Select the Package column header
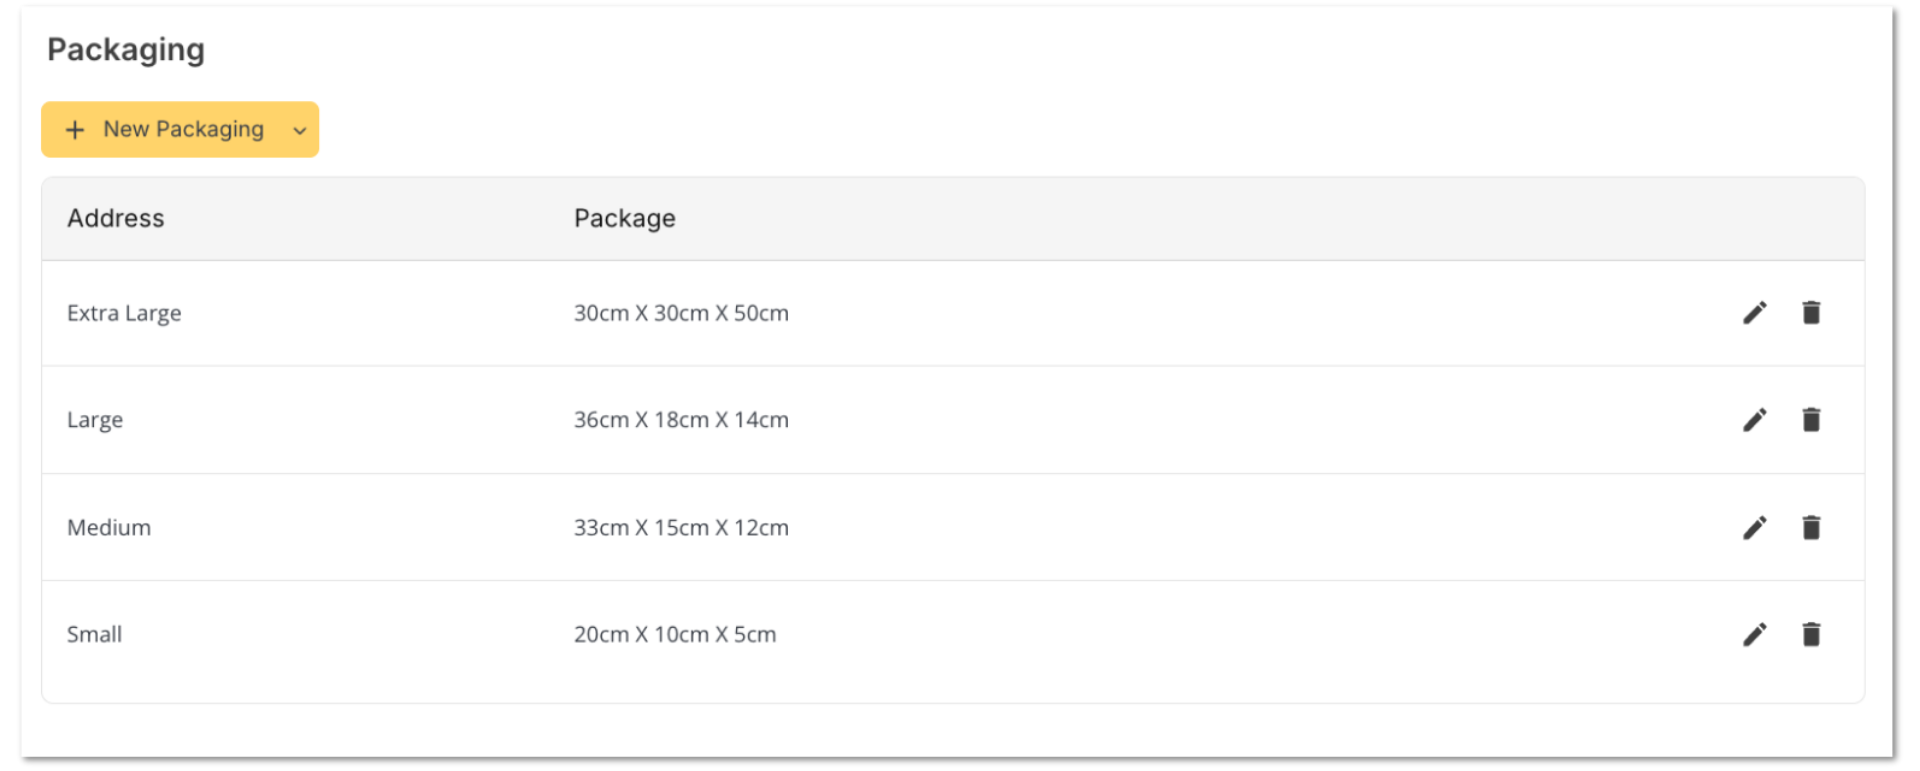Screen dimensions: 1920x771 click(x=624, y=218)
